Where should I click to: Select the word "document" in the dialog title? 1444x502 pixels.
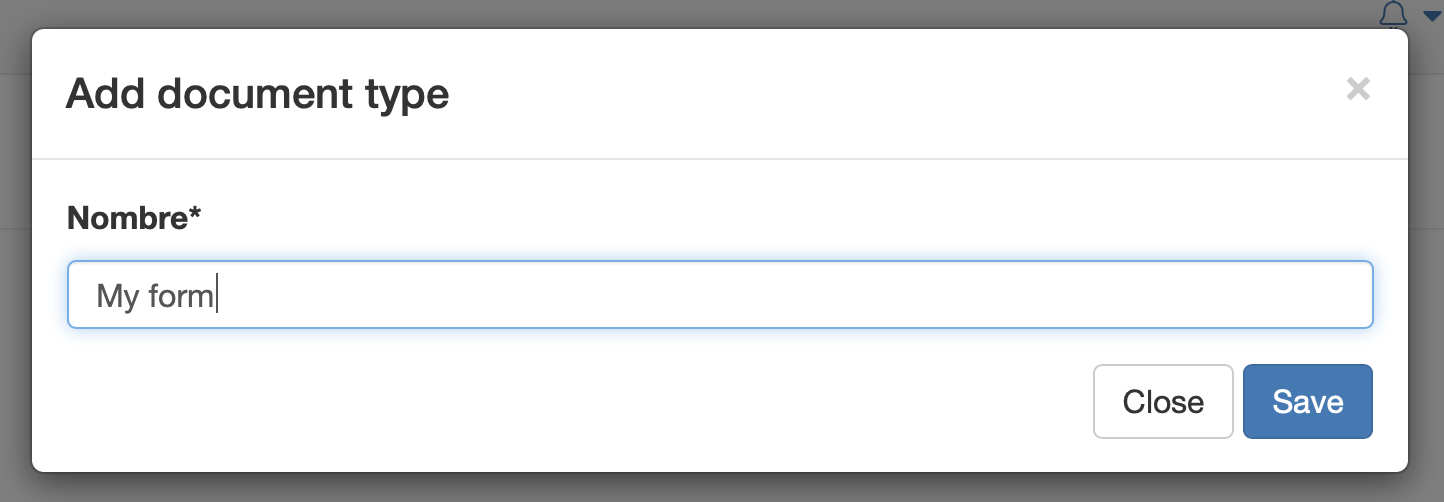click(255, 94)
